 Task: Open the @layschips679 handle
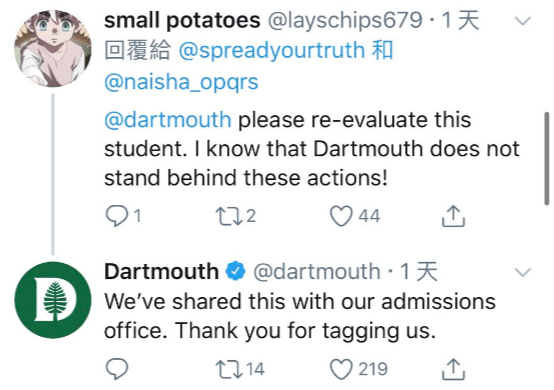pos(345,20)
